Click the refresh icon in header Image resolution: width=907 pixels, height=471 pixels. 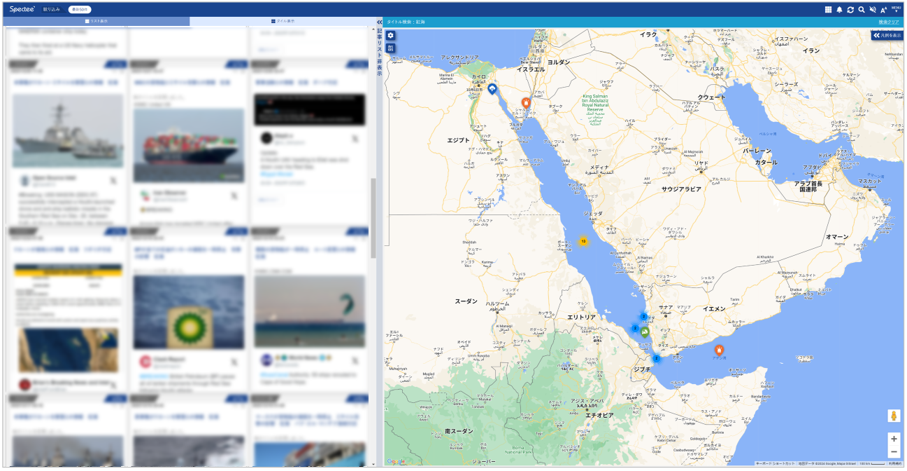850,9
